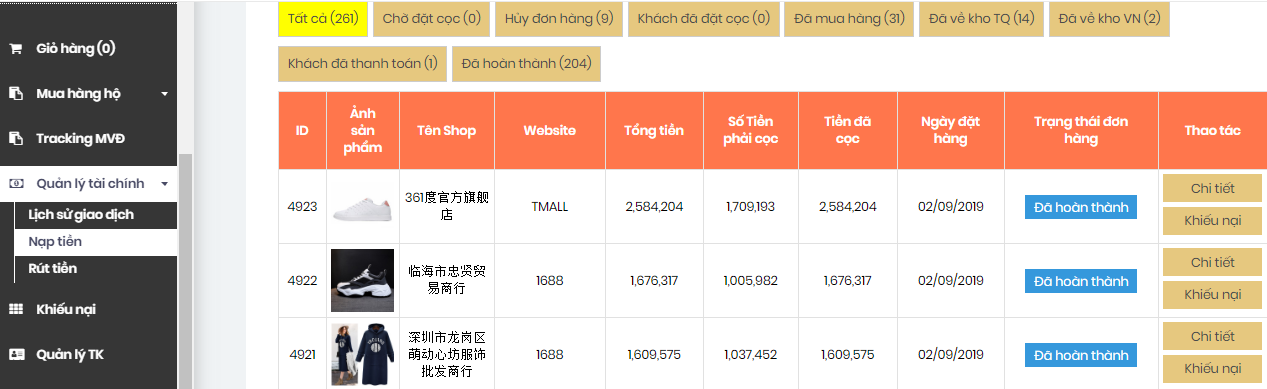Click Đã hoàn thành status of order 4921
Image resolution: width=1267 pixels, height=389 pixels.
point(1081,355)
